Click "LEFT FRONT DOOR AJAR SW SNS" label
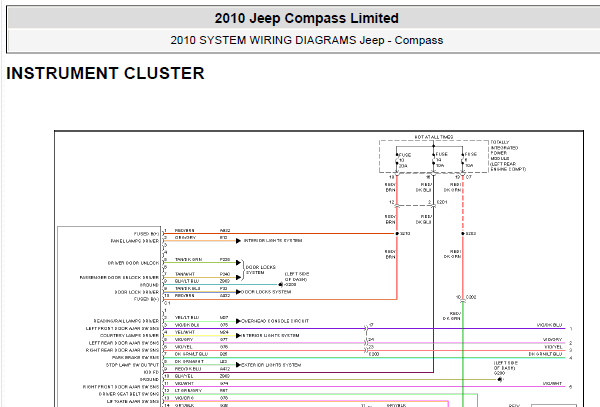Screen dimensions: 600x407 (122, 329)
